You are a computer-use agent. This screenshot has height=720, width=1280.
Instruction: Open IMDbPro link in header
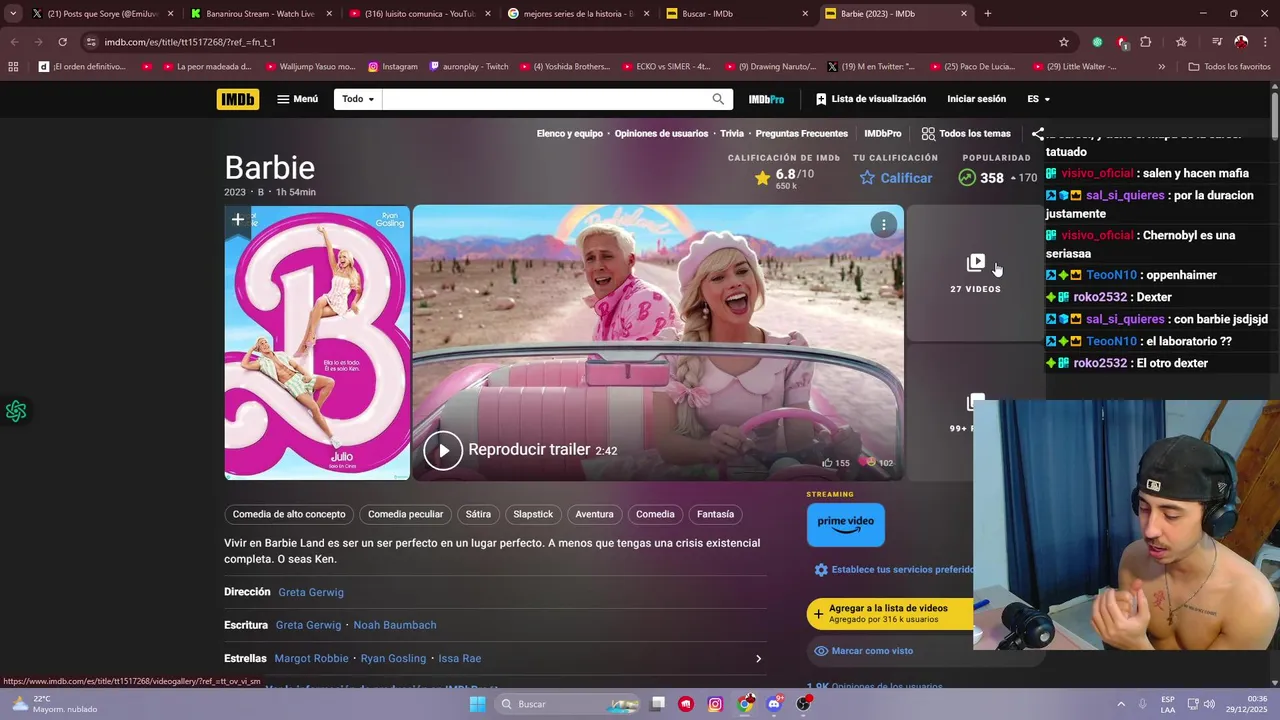[x=766, y=99]
